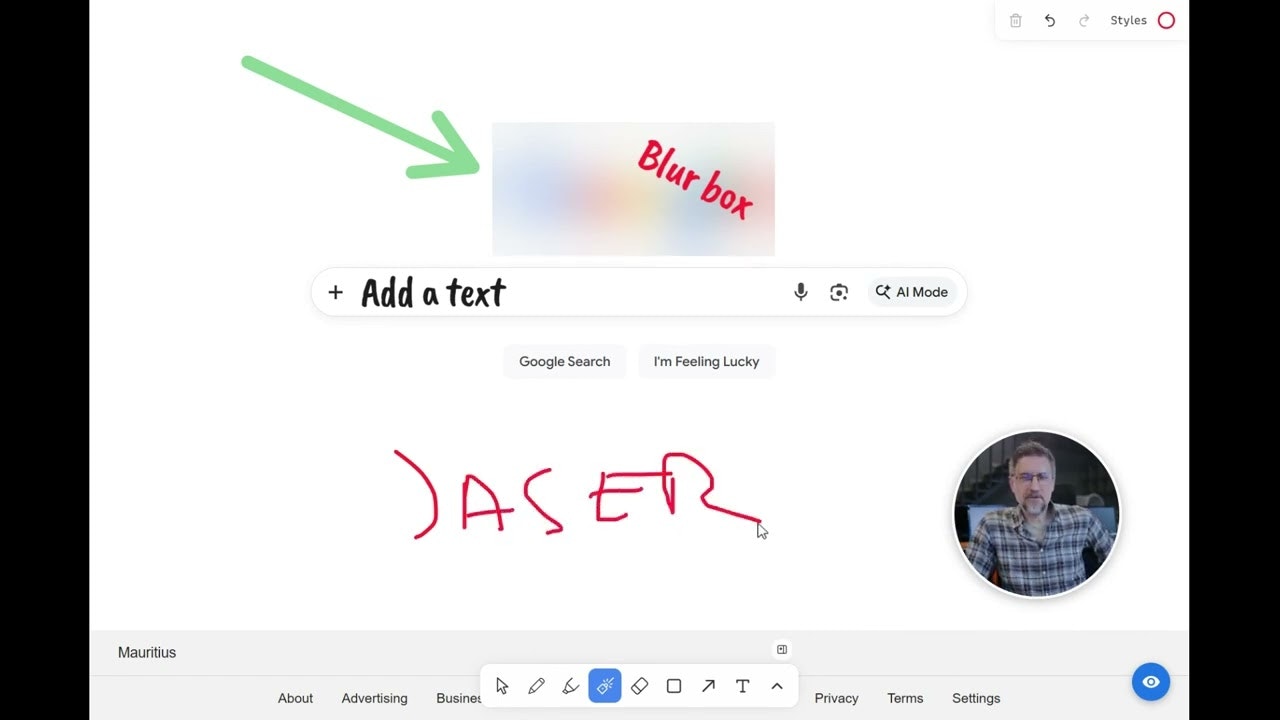Click the Google Search button
The height and width of the screenshot is (720, 1280).
click(564, 361)
